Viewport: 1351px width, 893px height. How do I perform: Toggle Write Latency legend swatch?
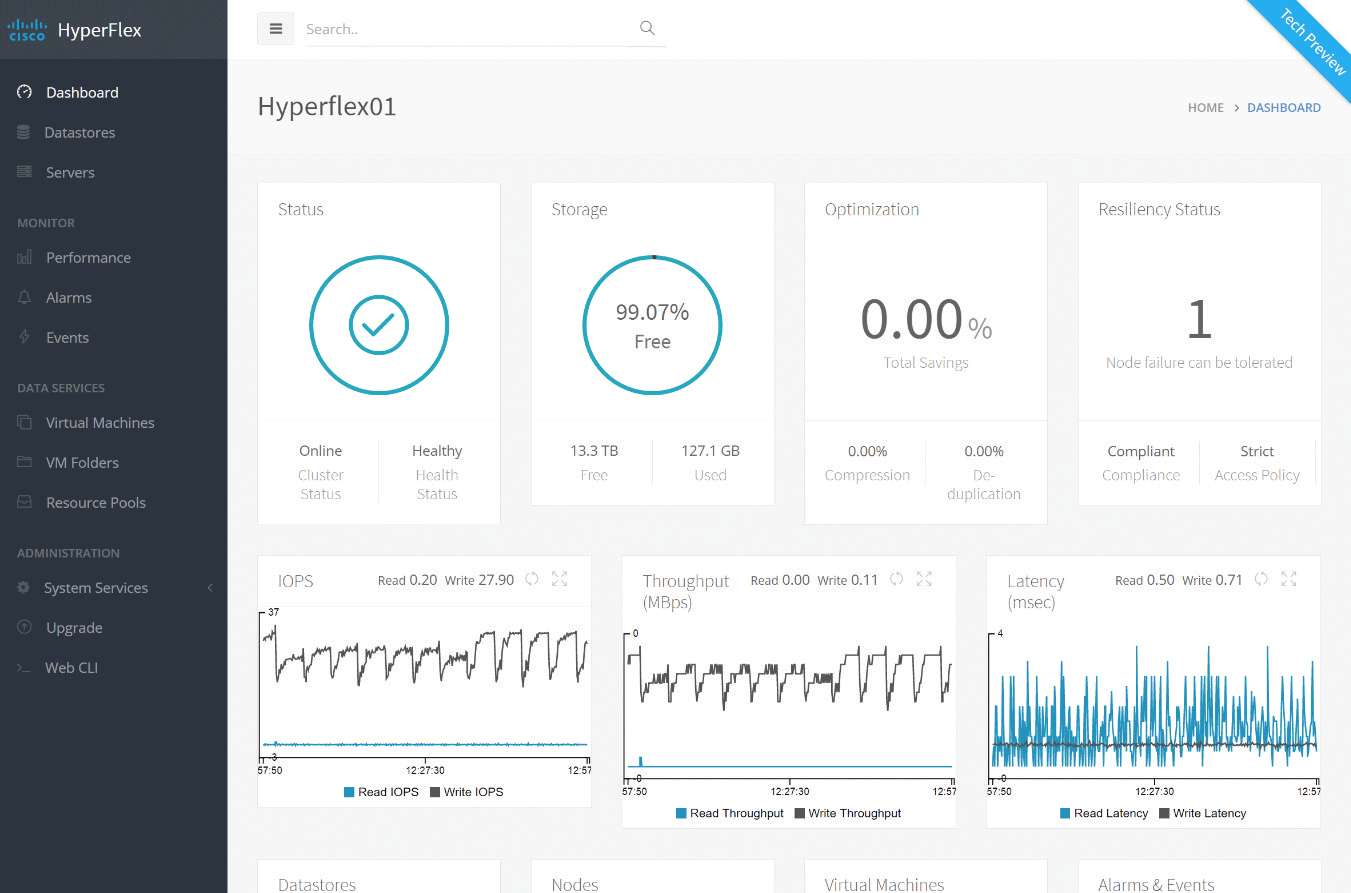pyautogui.click(x=1164, y=813)
